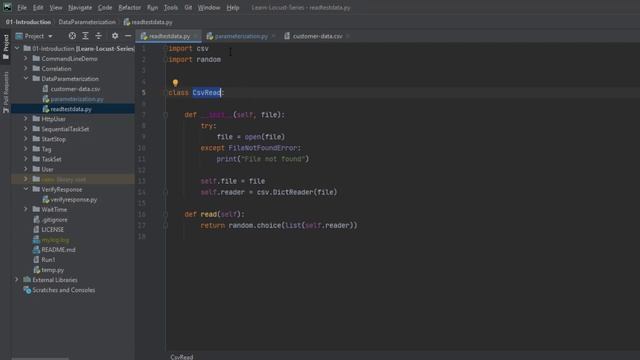This screenshot has height=360, width=640.
Task: Click the Collapse All icon in Project toolbar
Action: coord(98,36)
